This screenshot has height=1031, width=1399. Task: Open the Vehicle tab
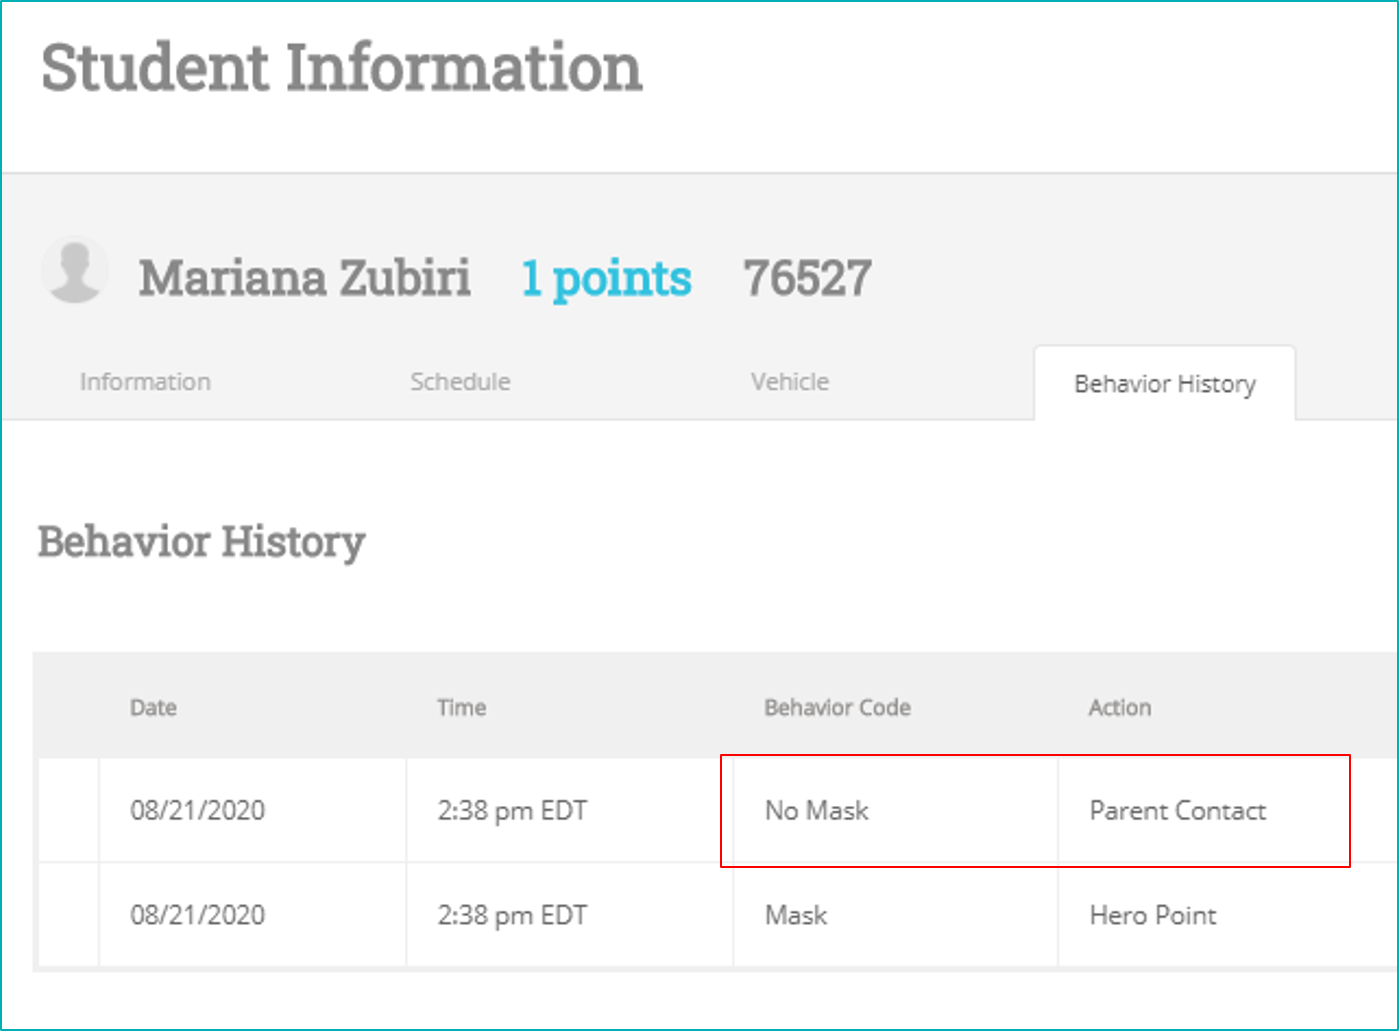790,382
